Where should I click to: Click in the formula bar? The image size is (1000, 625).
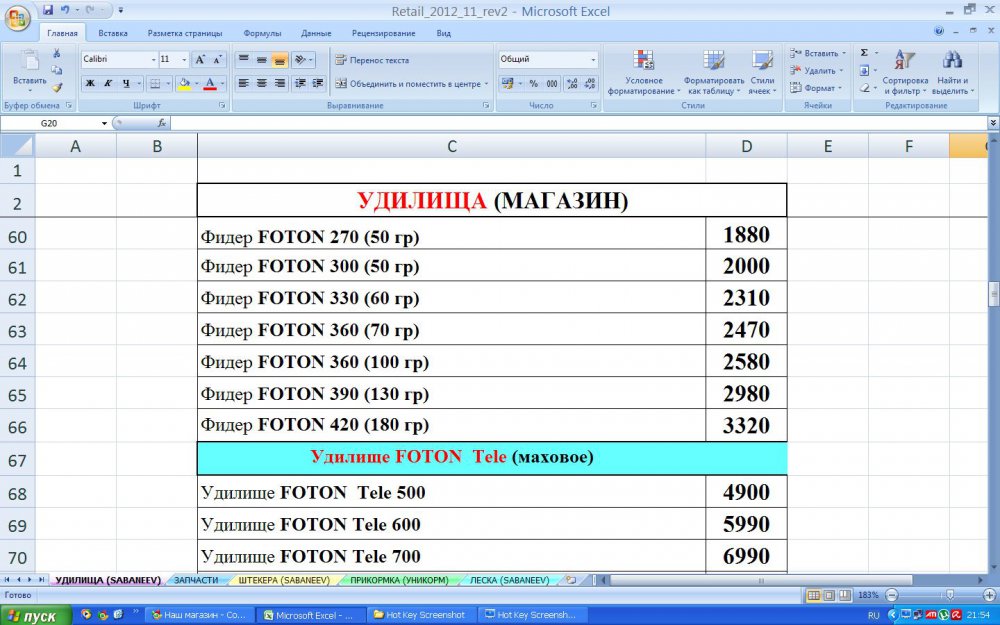pos(579,123)
